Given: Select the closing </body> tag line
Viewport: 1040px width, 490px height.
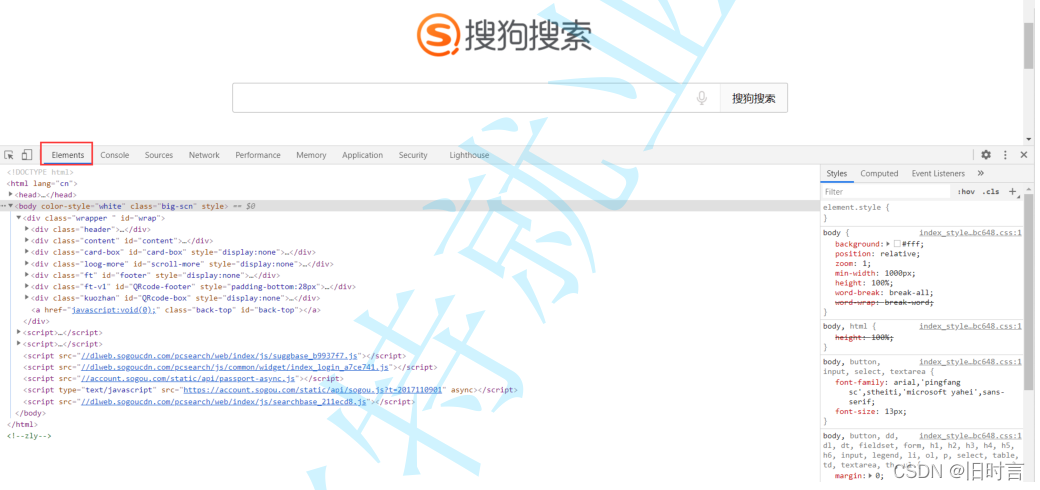Looking at the screenshot, I should tap(30, 413).
